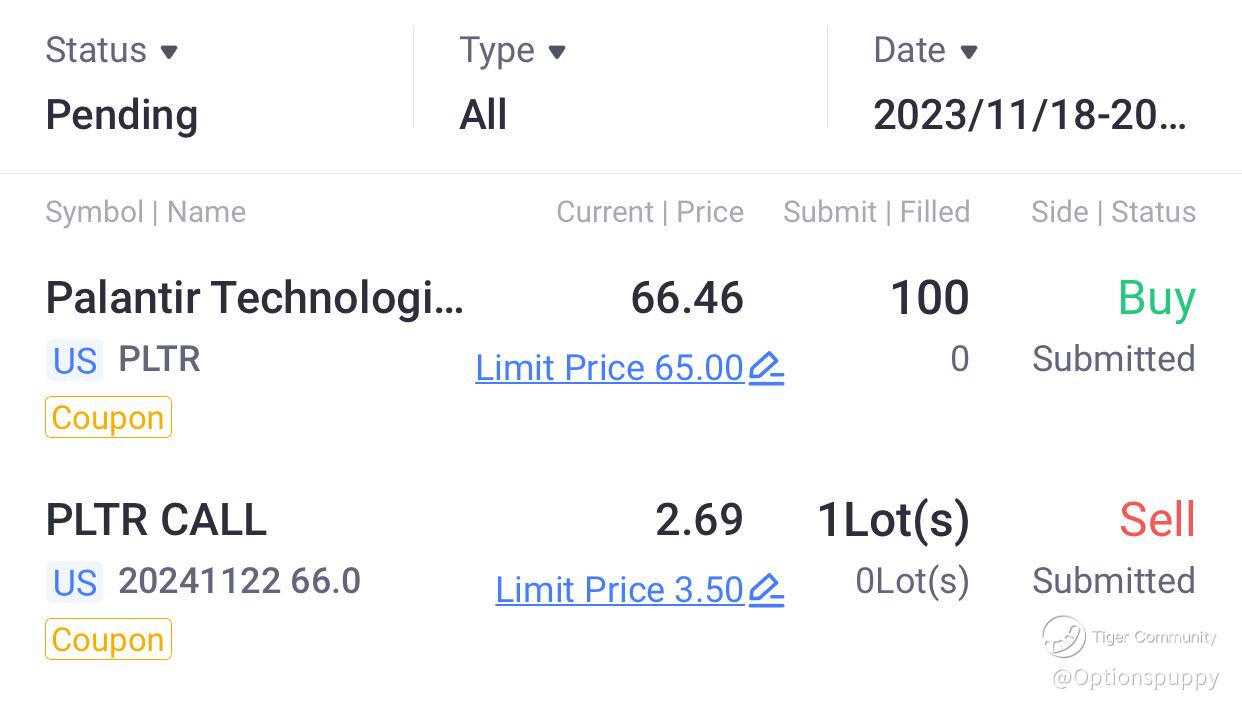Click the US market badge beside PLTR
Viewport: 1242px width, 705px height.
[75, 360]
